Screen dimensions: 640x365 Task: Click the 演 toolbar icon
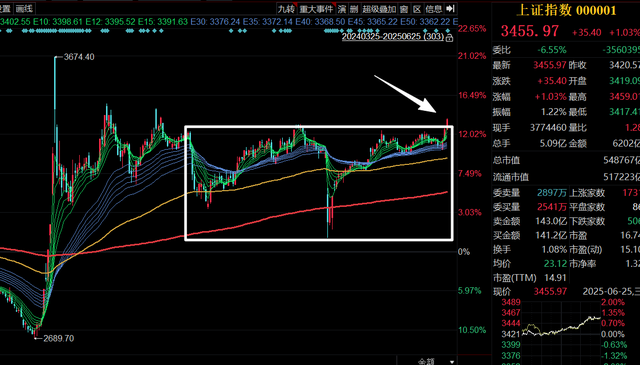pos(342,9)
